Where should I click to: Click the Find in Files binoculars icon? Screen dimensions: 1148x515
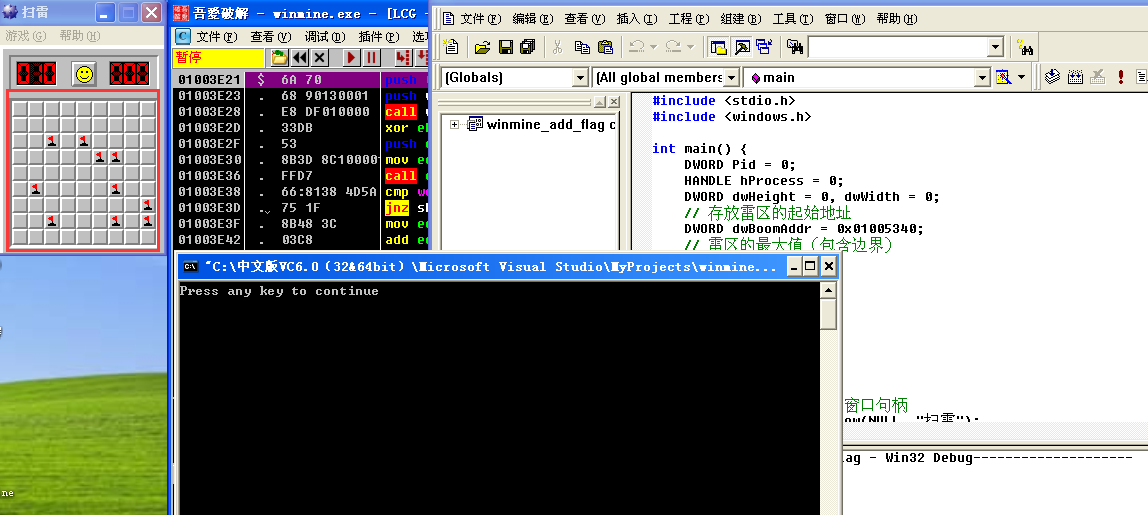click(795, 47)
